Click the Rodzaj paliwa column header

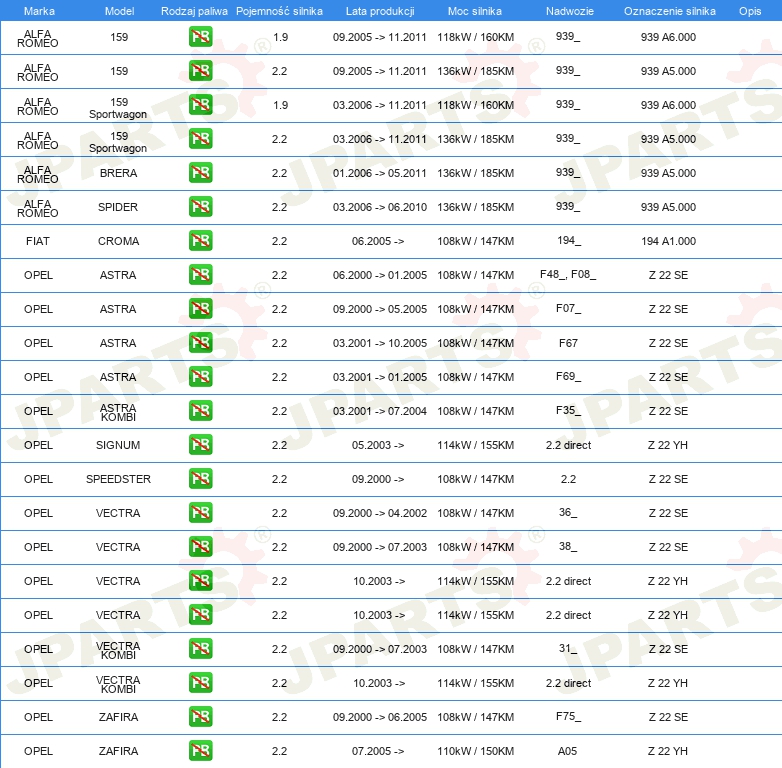[x=194, y=11]
